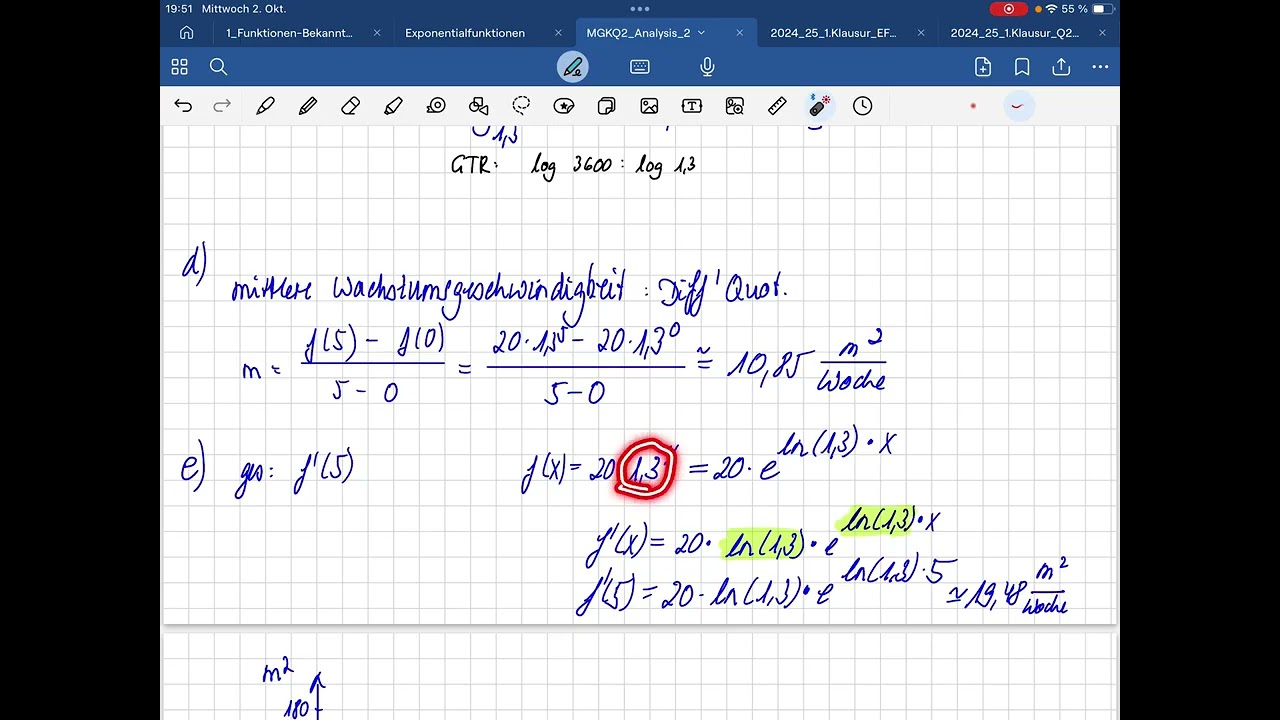Open the Elements stickers tool
The height and width of the screenshot is (720, 1280).
click(564, 106)
